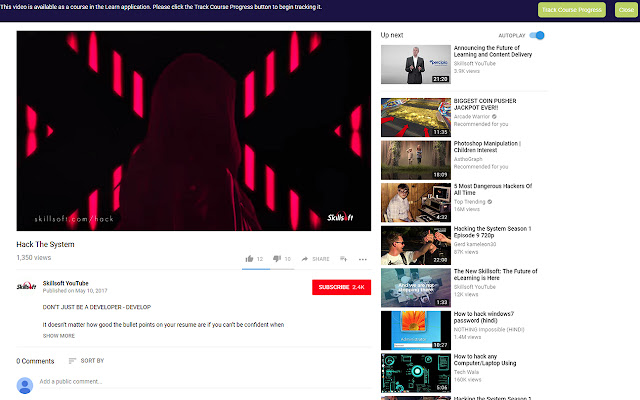The width and height of the screenshot is (640, 400).
Task: Click the add to playlist icon
Action: coord(343,259)
